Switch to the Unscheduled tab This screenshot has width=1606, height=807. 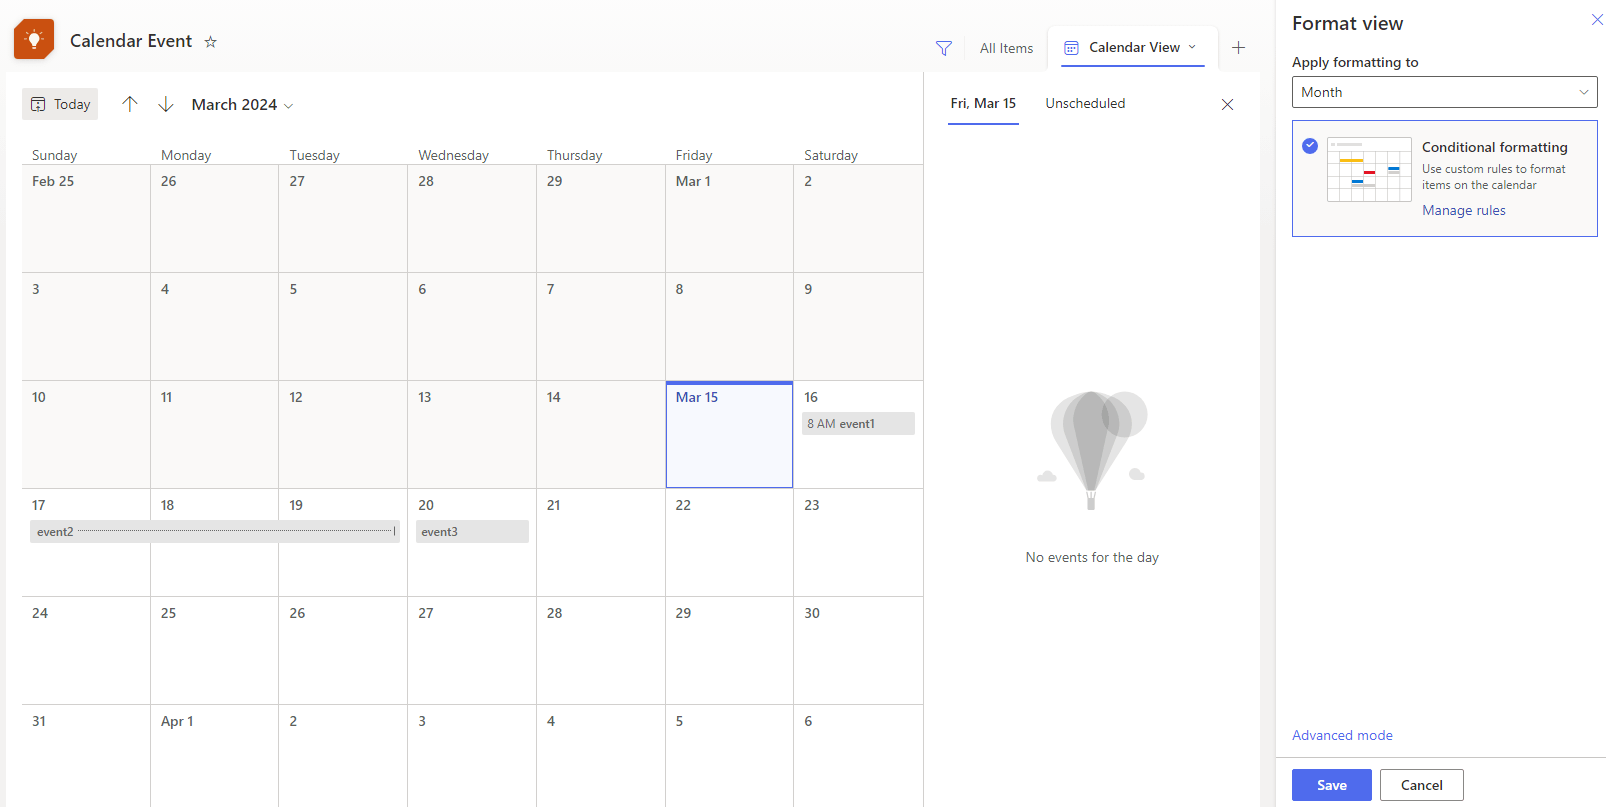[x=1085, y=103]
